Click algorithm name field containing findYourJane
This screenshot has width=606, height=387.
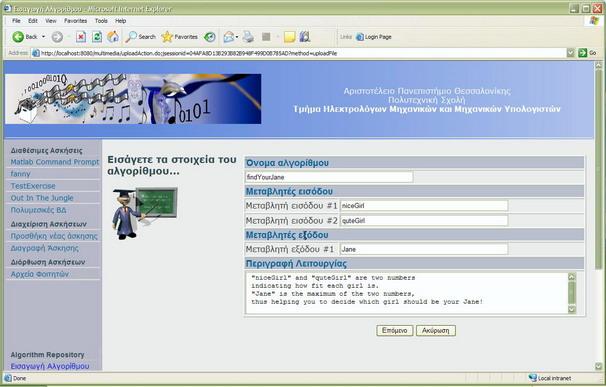[329, 177]
